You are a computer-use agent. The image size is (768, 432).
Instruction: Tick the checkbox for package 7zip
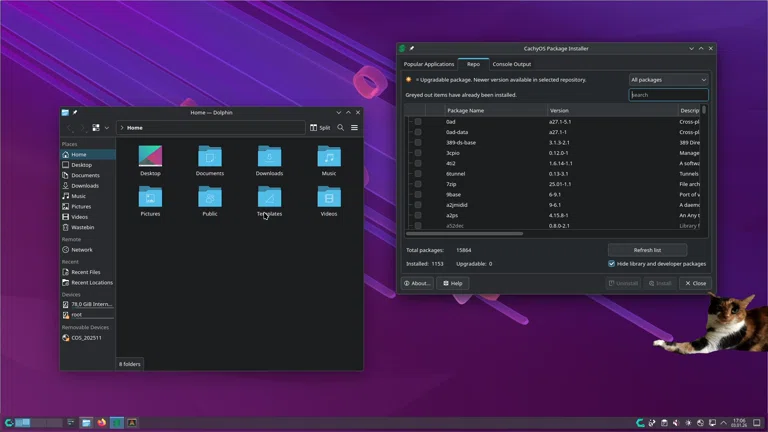point(418,184)
